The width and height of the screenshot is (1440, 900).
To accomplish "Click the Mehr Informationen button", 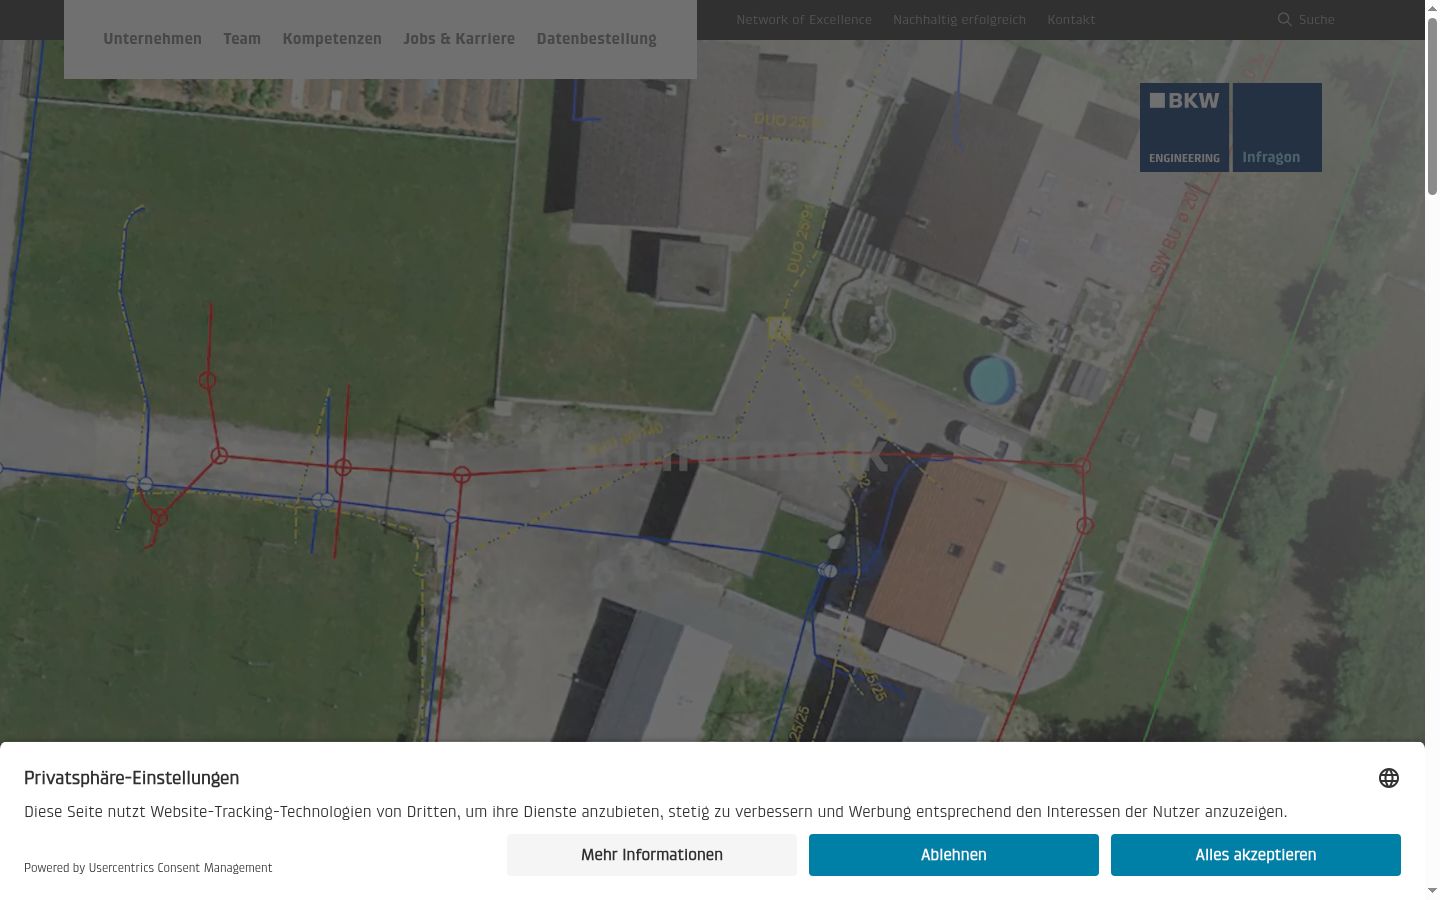I will 652,855.
